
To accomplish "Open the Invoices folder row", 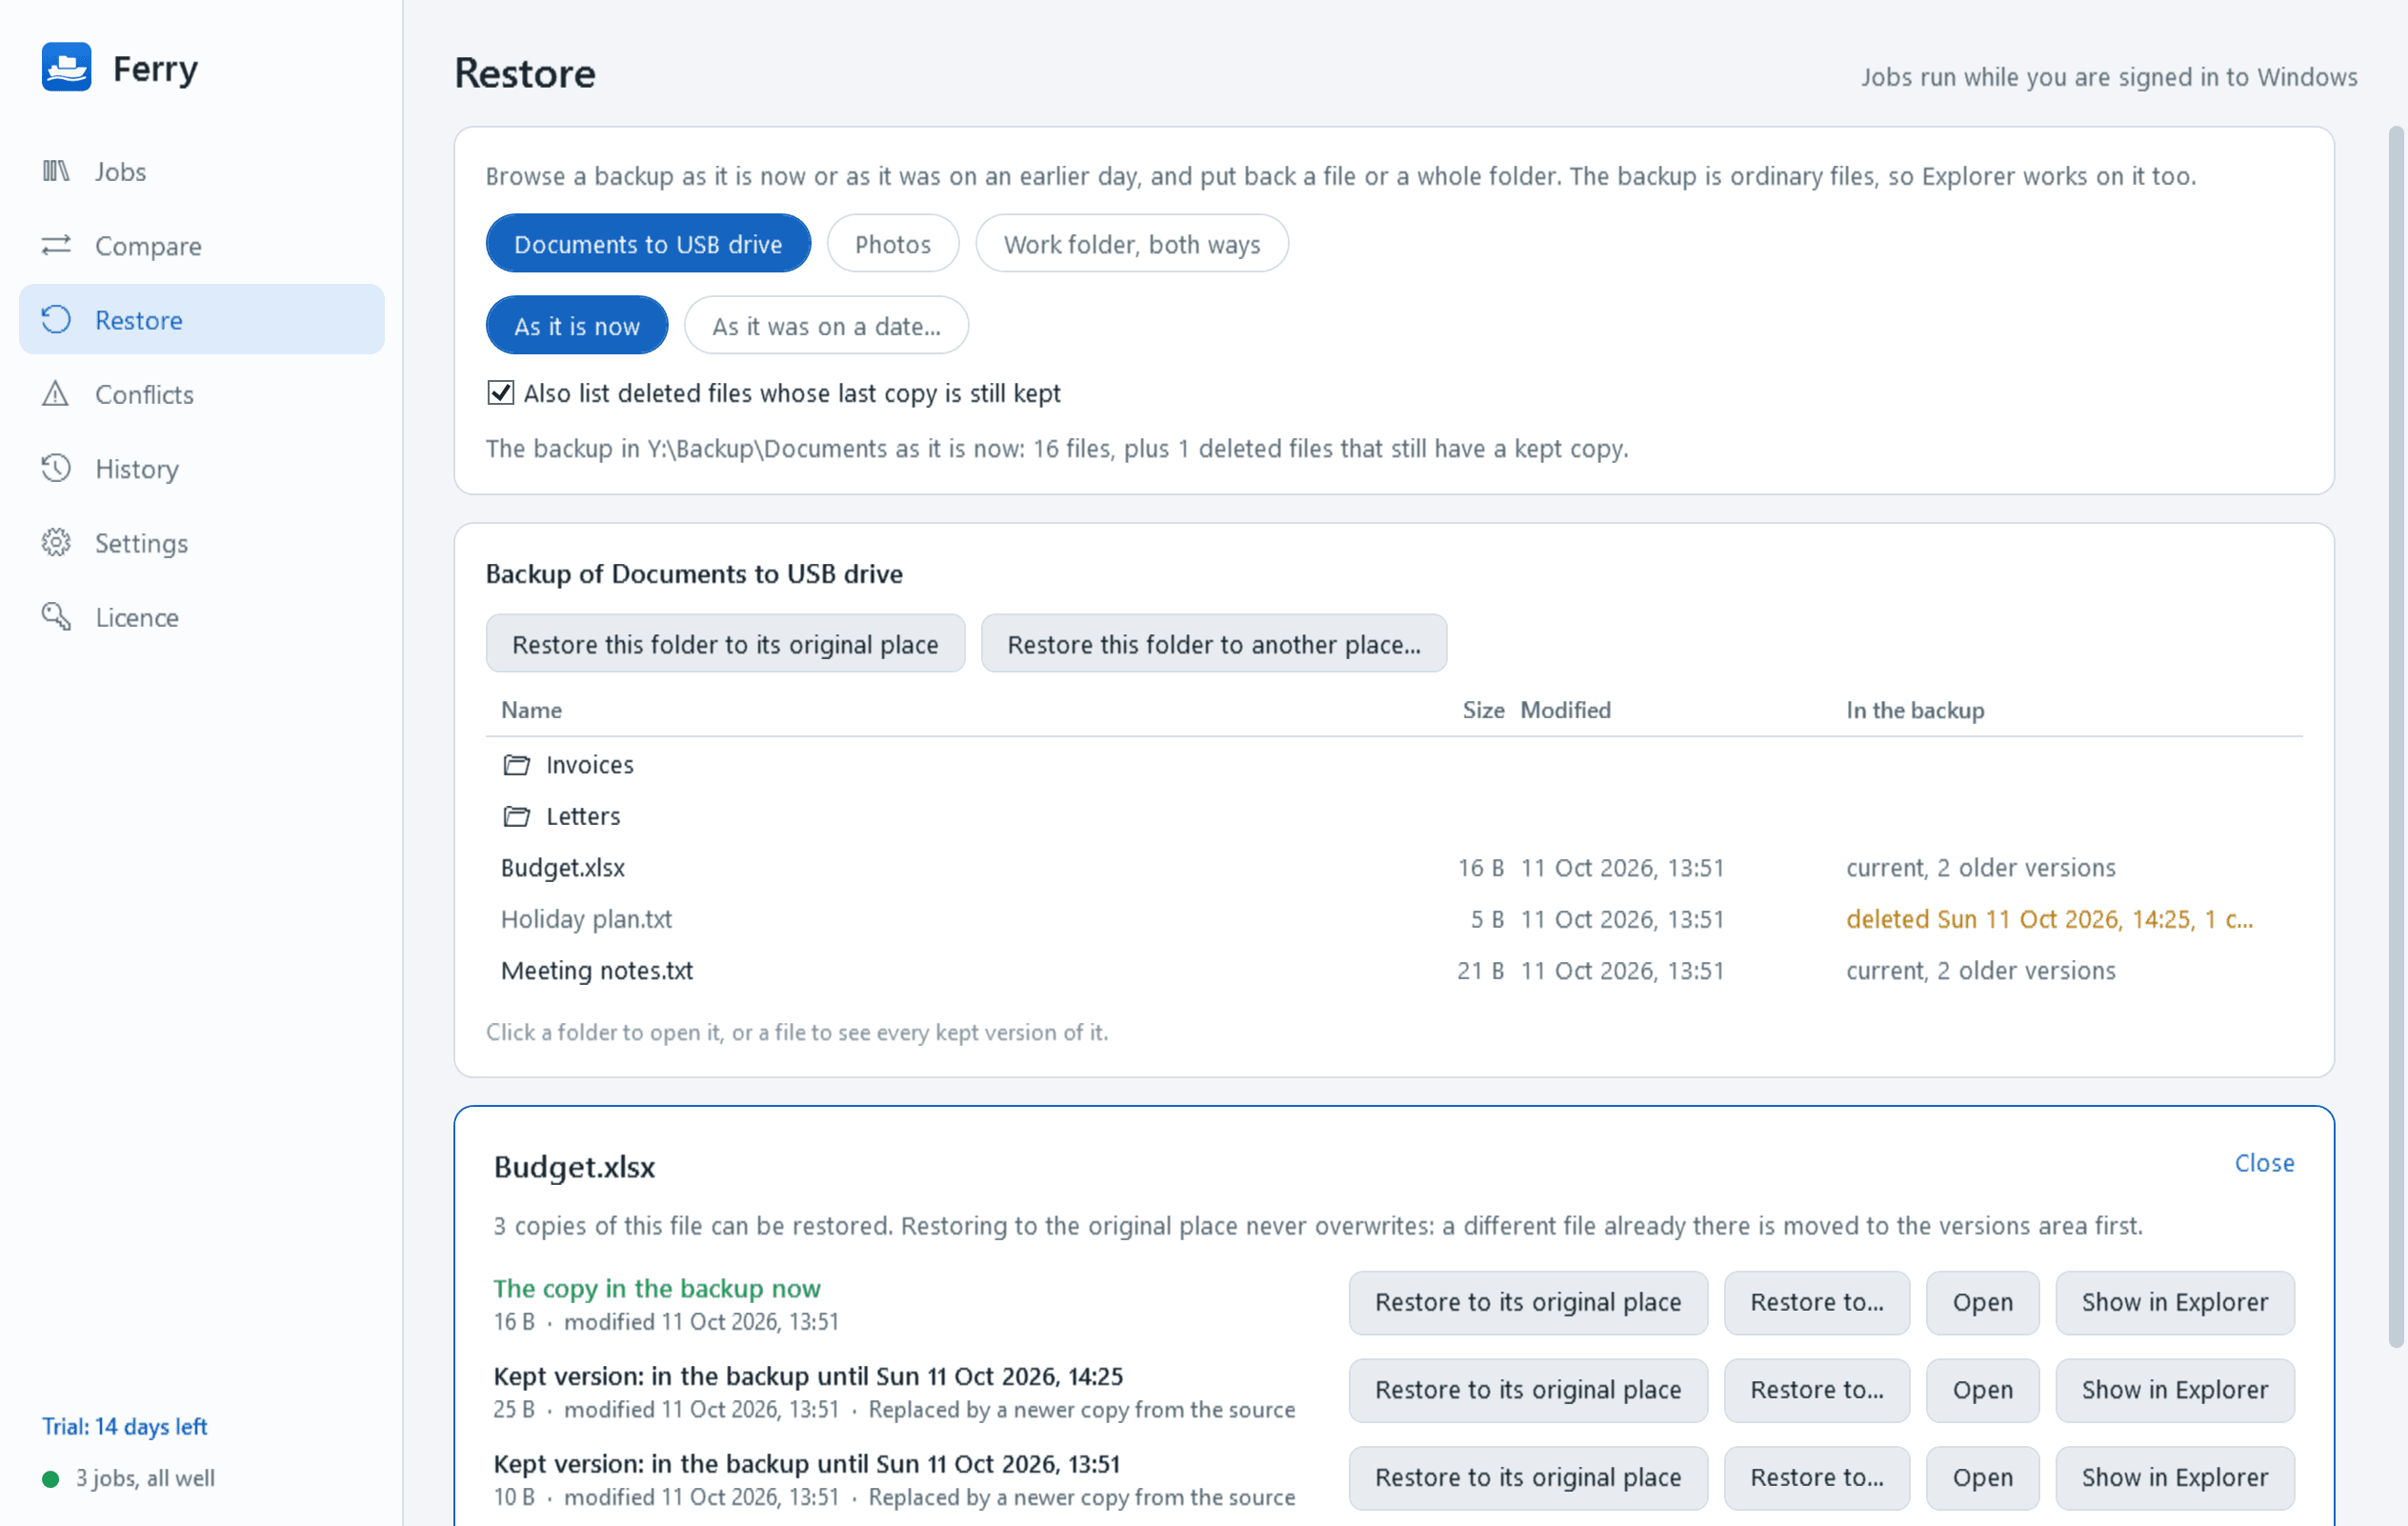I will click(x=1394, y=765).
